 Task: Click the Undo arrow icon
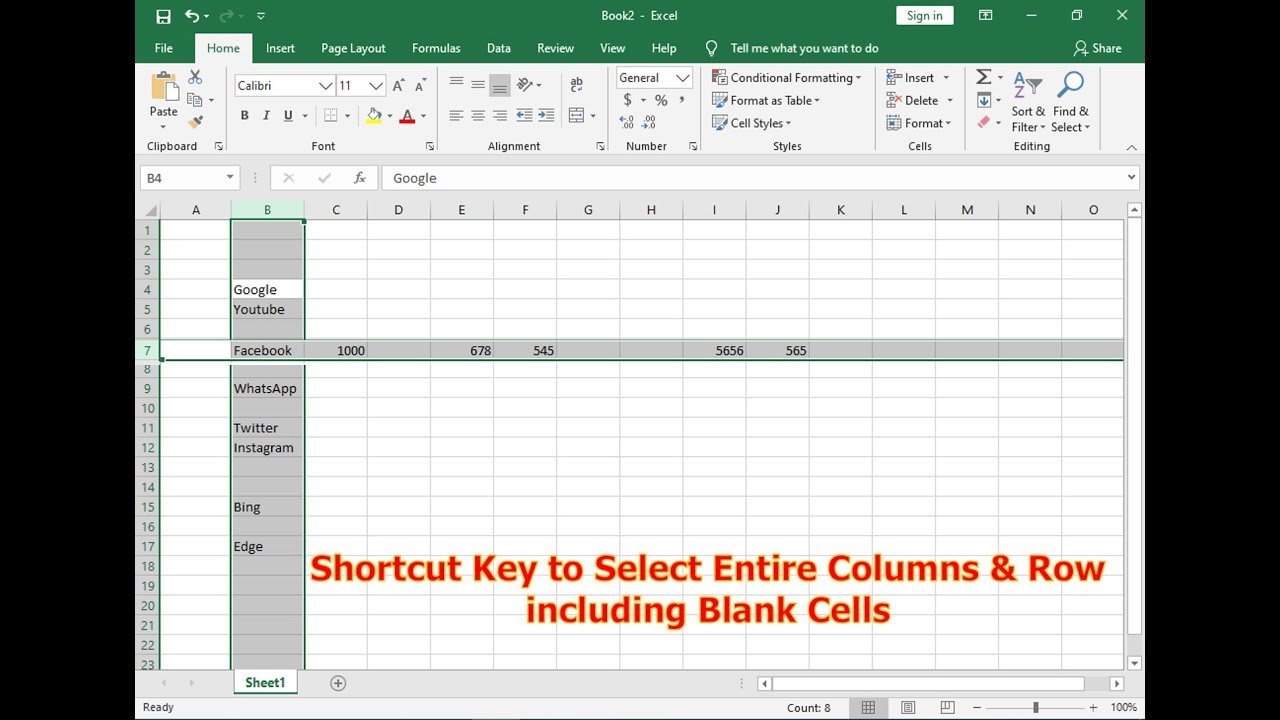192,16
